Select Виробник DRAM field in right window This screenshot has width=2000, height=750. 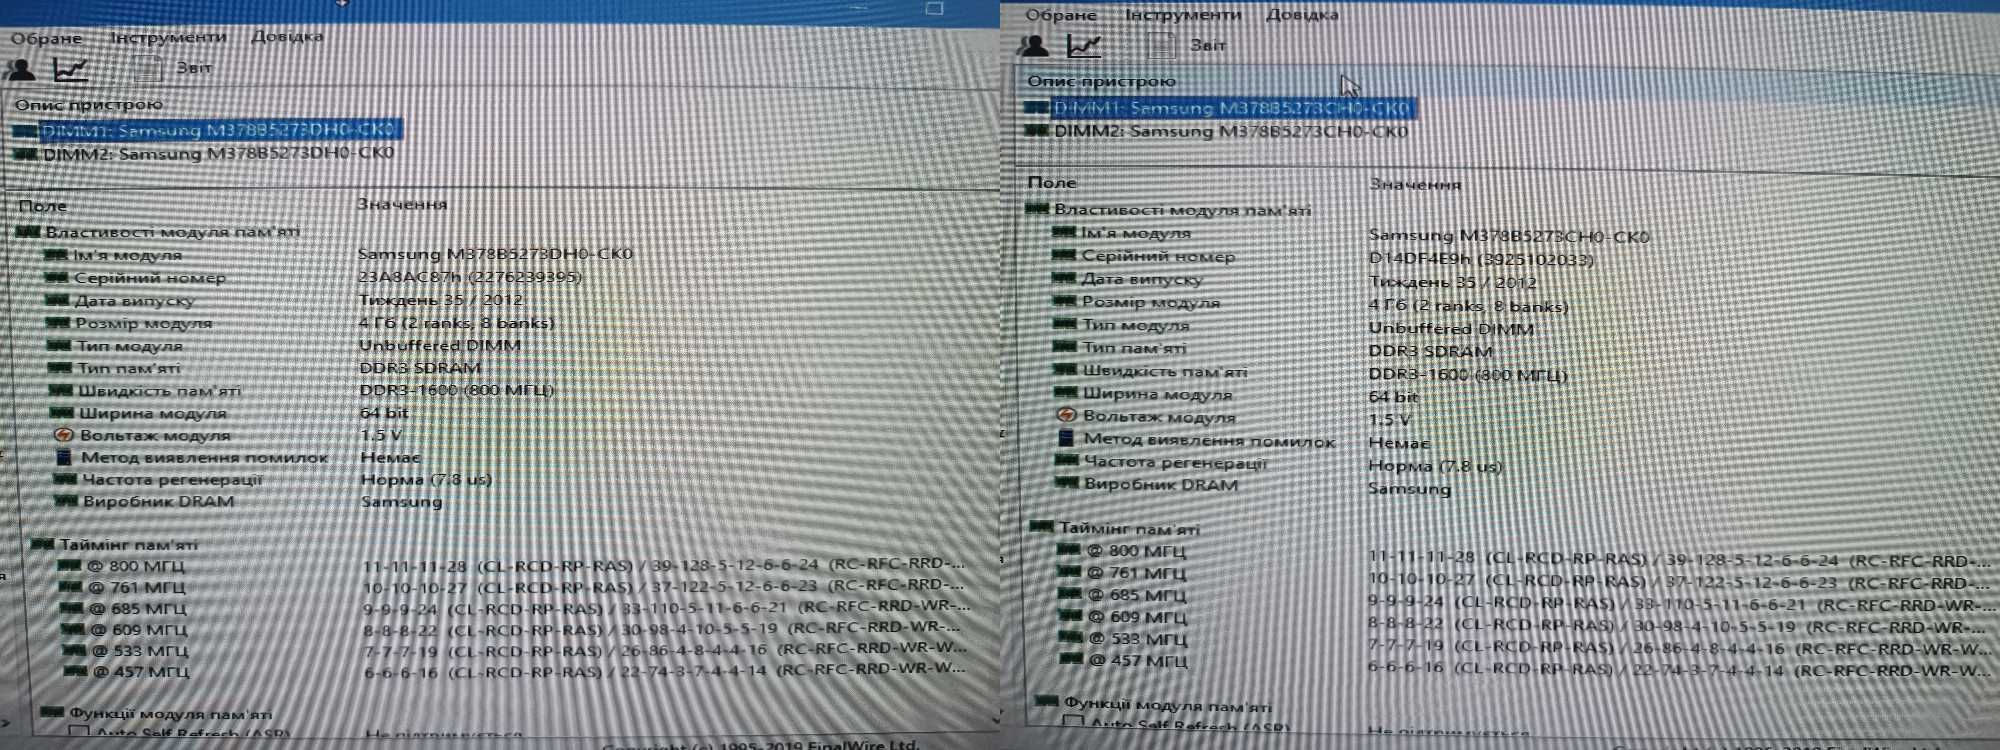1160,484
